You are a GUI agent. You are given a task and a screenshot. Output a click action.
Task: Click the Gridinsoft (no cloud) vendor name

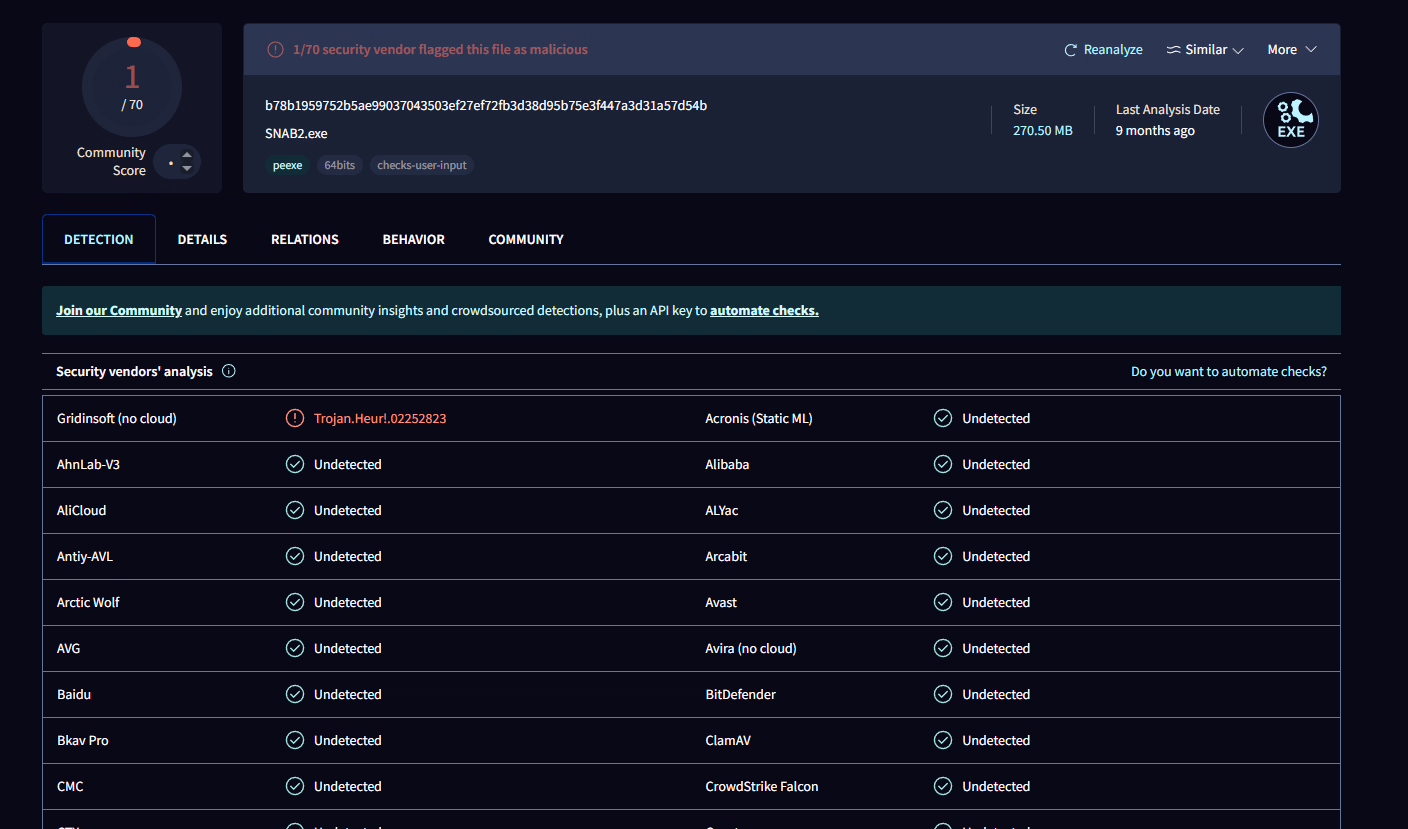pyautogui.click(x=117, y=418)
